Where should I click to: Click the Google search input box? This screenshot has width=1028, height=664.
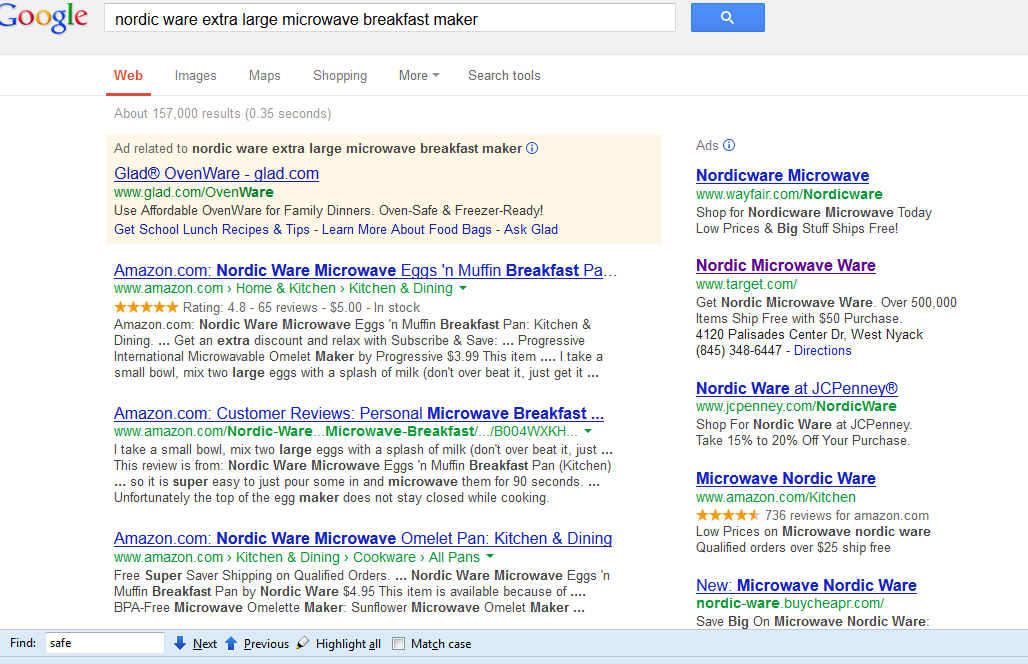[x=390, y=17]
